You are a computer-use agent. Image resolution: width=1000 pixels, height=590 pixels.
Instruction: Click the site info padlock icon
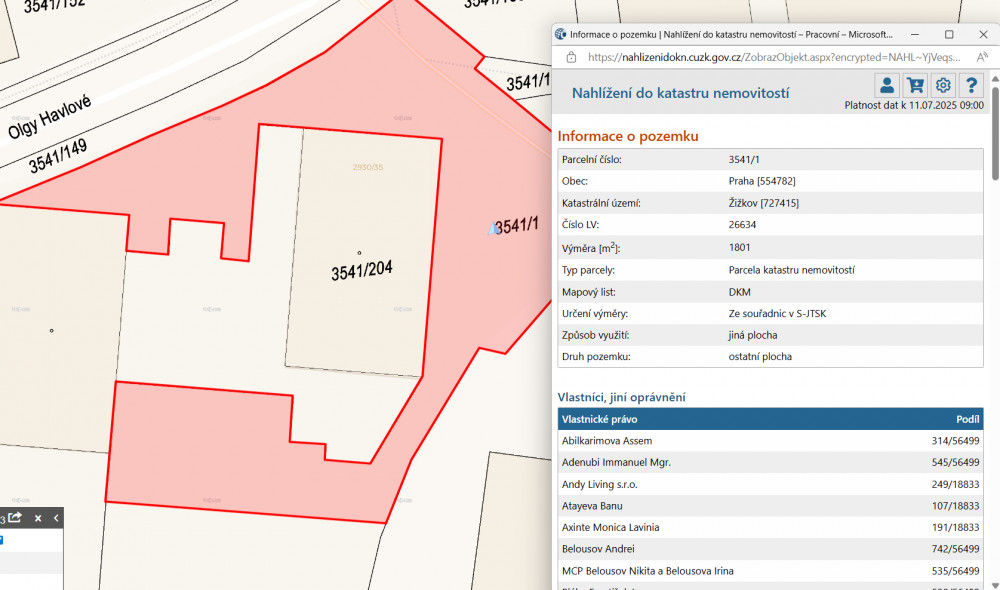pyautogui.click(x=571, y=57)
